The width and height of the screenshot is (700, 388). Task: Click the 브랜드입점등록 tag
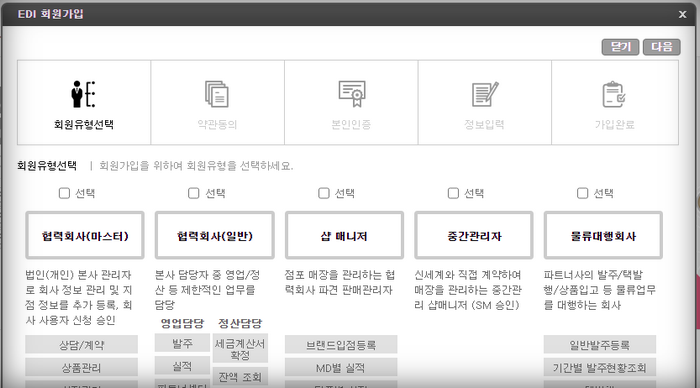point(341,345)
